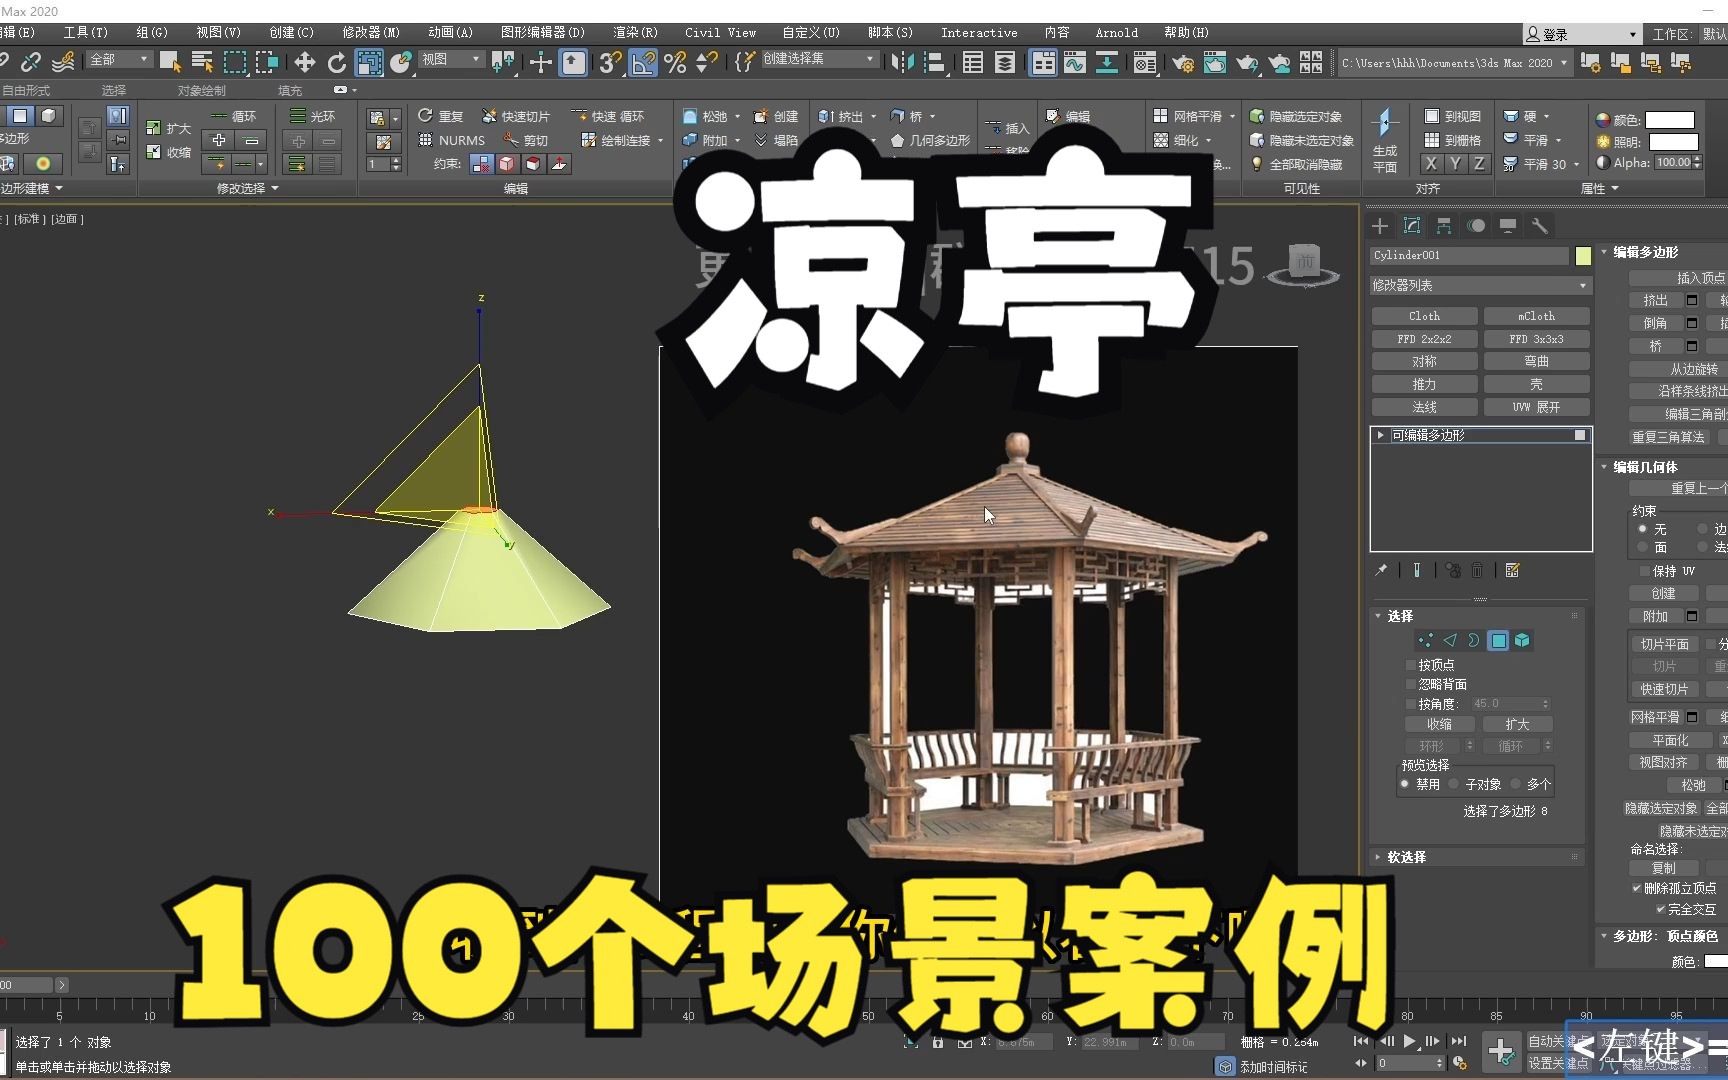Click Cylinder001 object color swatch
The image size is (1728, 1080).
1583,256
